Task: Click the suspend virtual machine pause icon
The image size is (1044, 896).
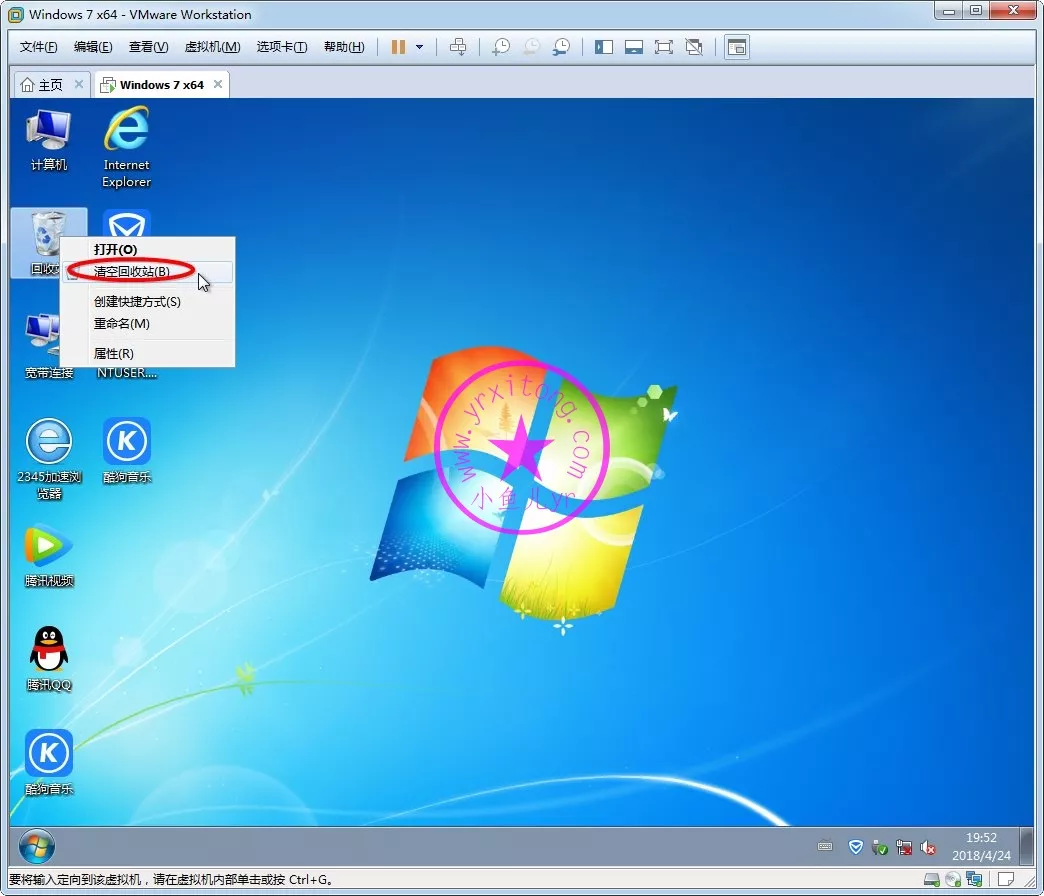Action: pyautogui.click(x=398, y=47)
